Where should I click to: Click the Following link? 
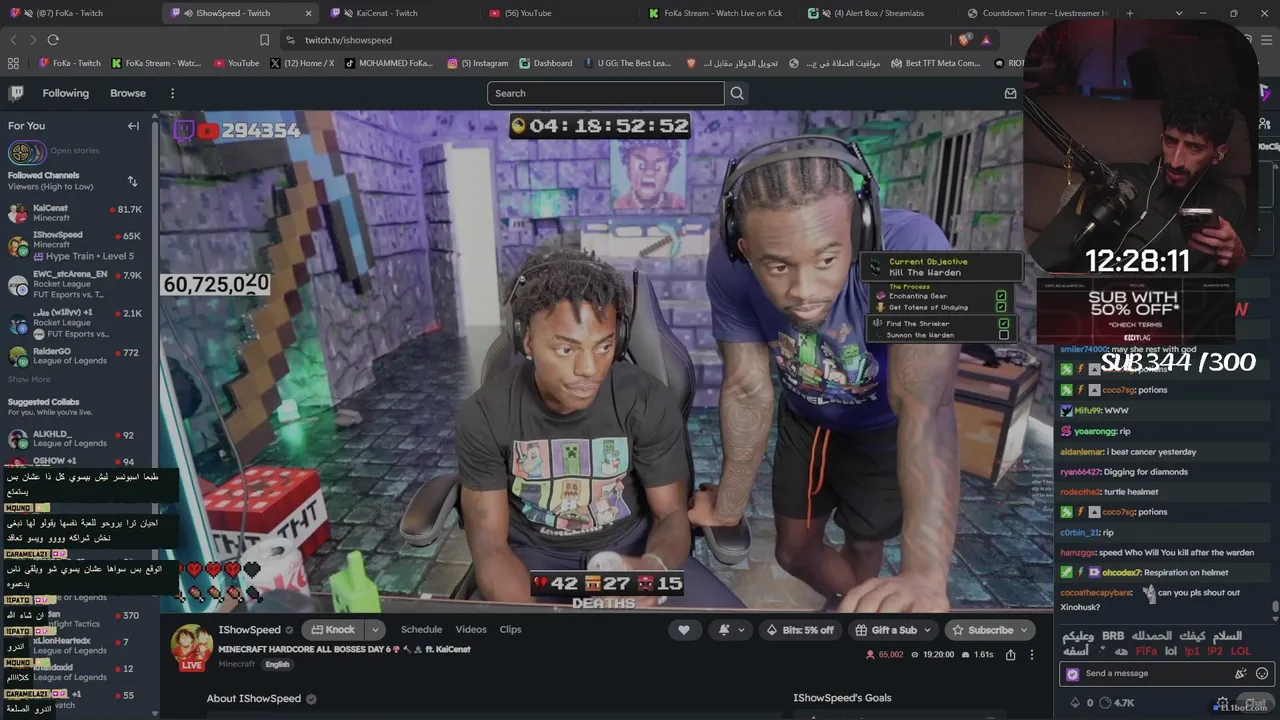[x=65, y=93]
